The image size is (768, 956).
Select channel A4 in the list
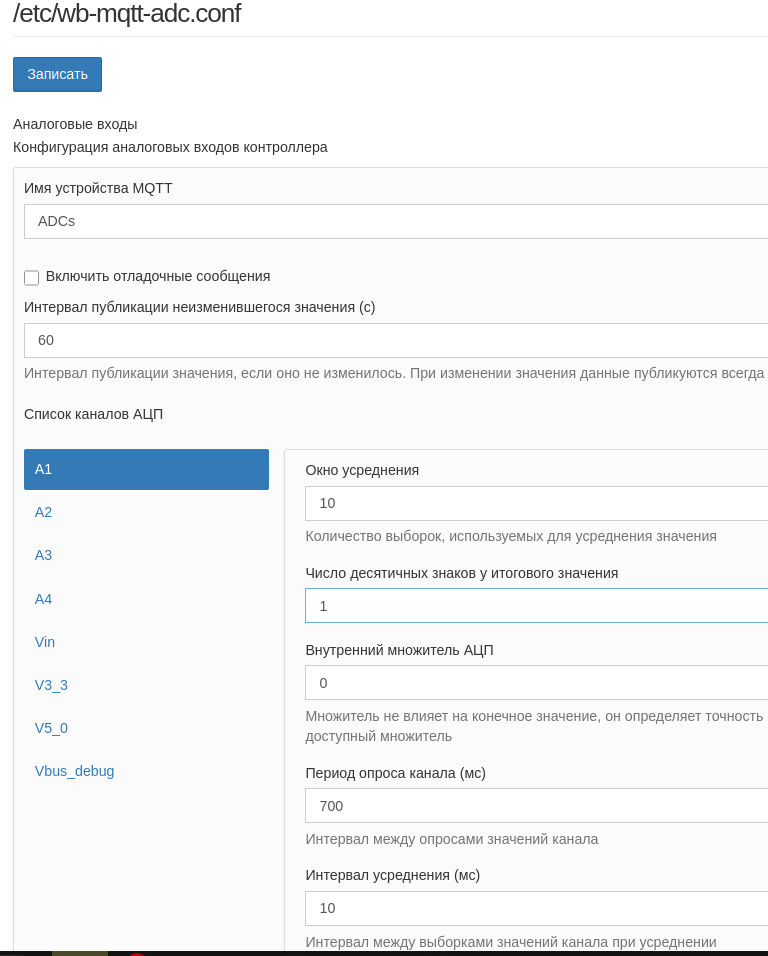(44, 599)
